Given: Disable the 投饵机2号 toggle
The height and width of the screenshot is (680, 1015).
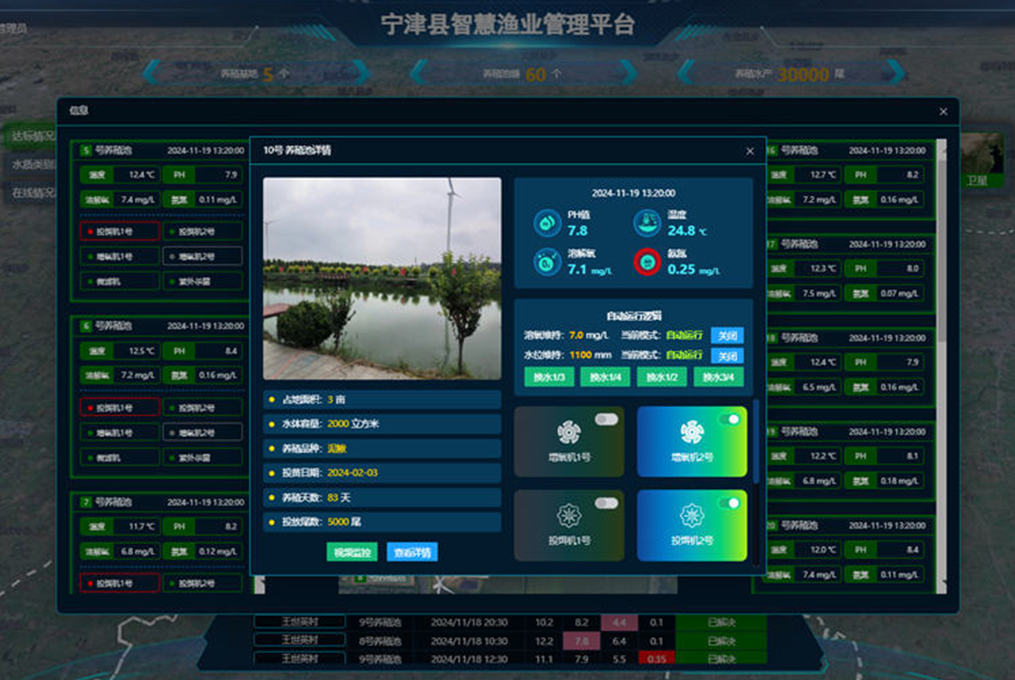Looking at the screenshot, I should point(729,503).
